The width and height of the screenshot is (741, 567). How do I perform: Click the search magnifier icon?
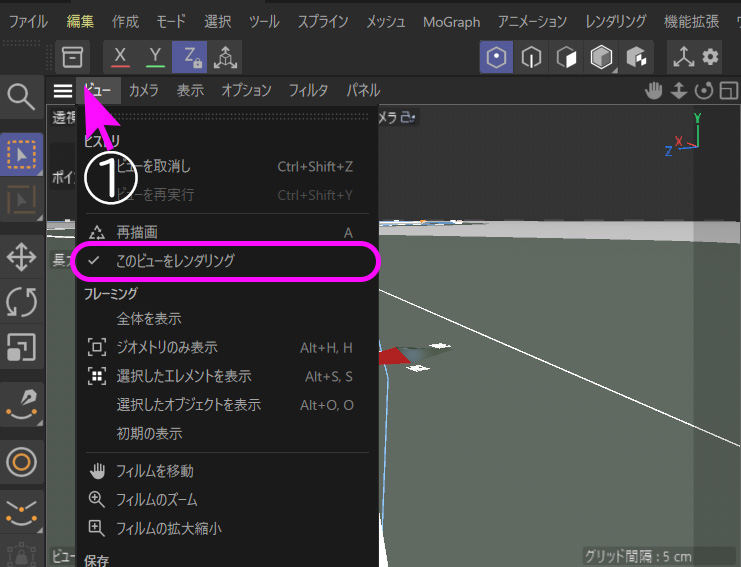[x=21, y=96]
